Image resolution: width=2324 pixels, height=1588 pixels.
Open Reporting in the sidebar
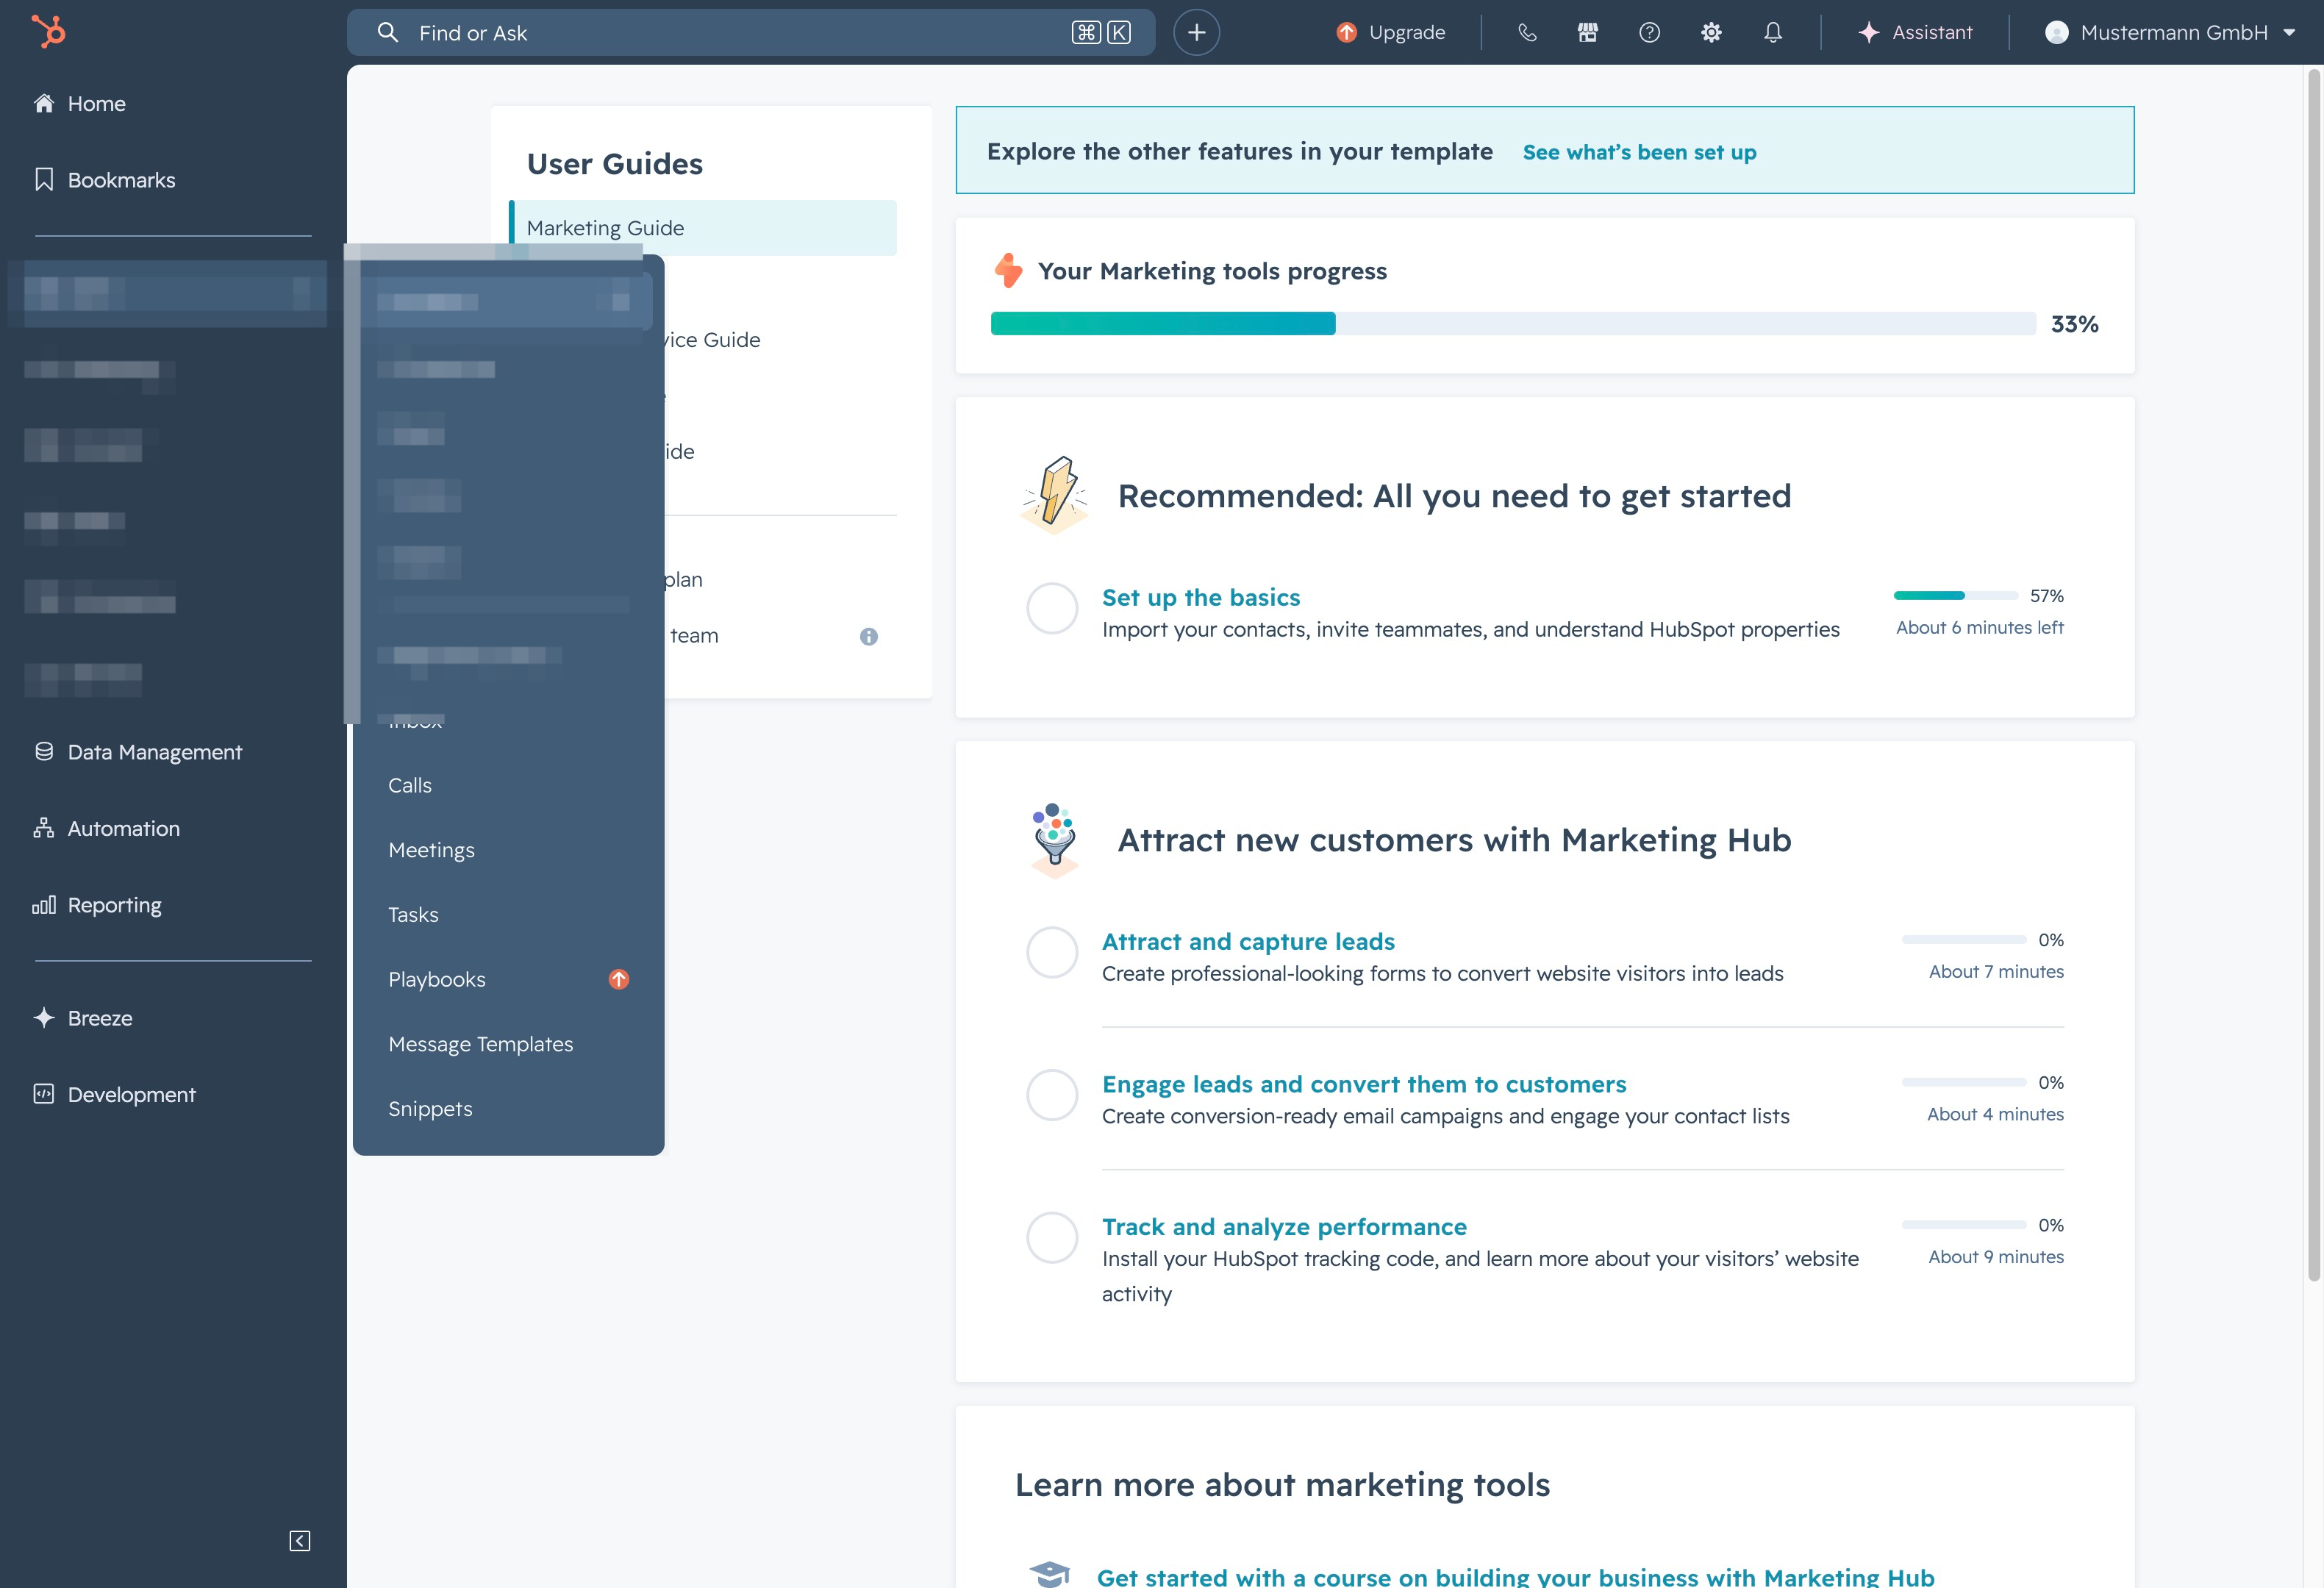tap(98, 905)
